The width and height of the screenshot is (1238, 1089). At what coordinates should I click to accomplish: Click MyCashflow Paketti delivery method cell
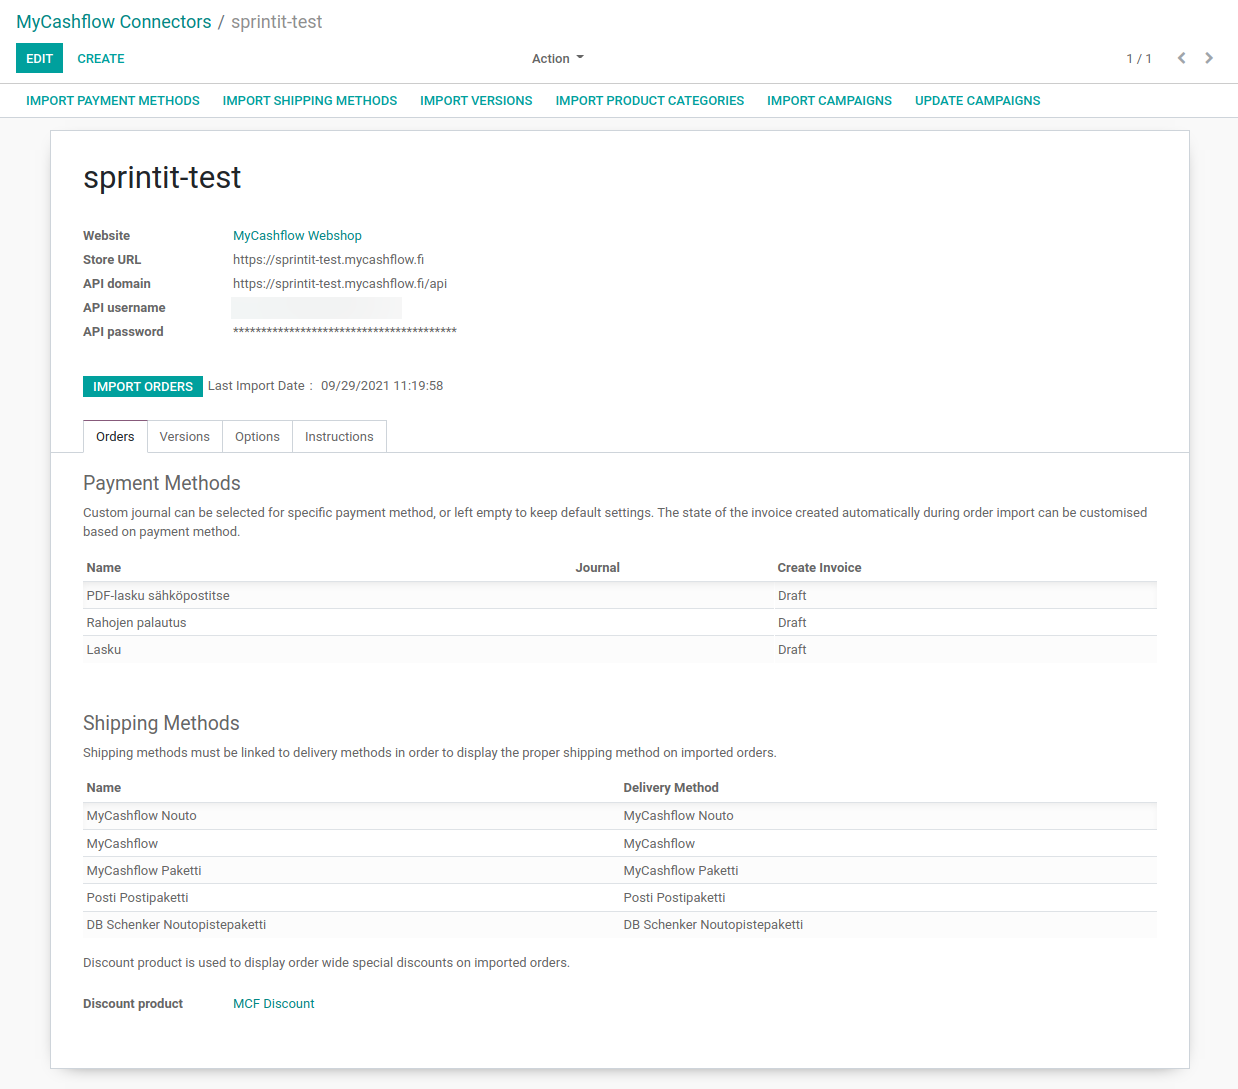tap(681, 871)
